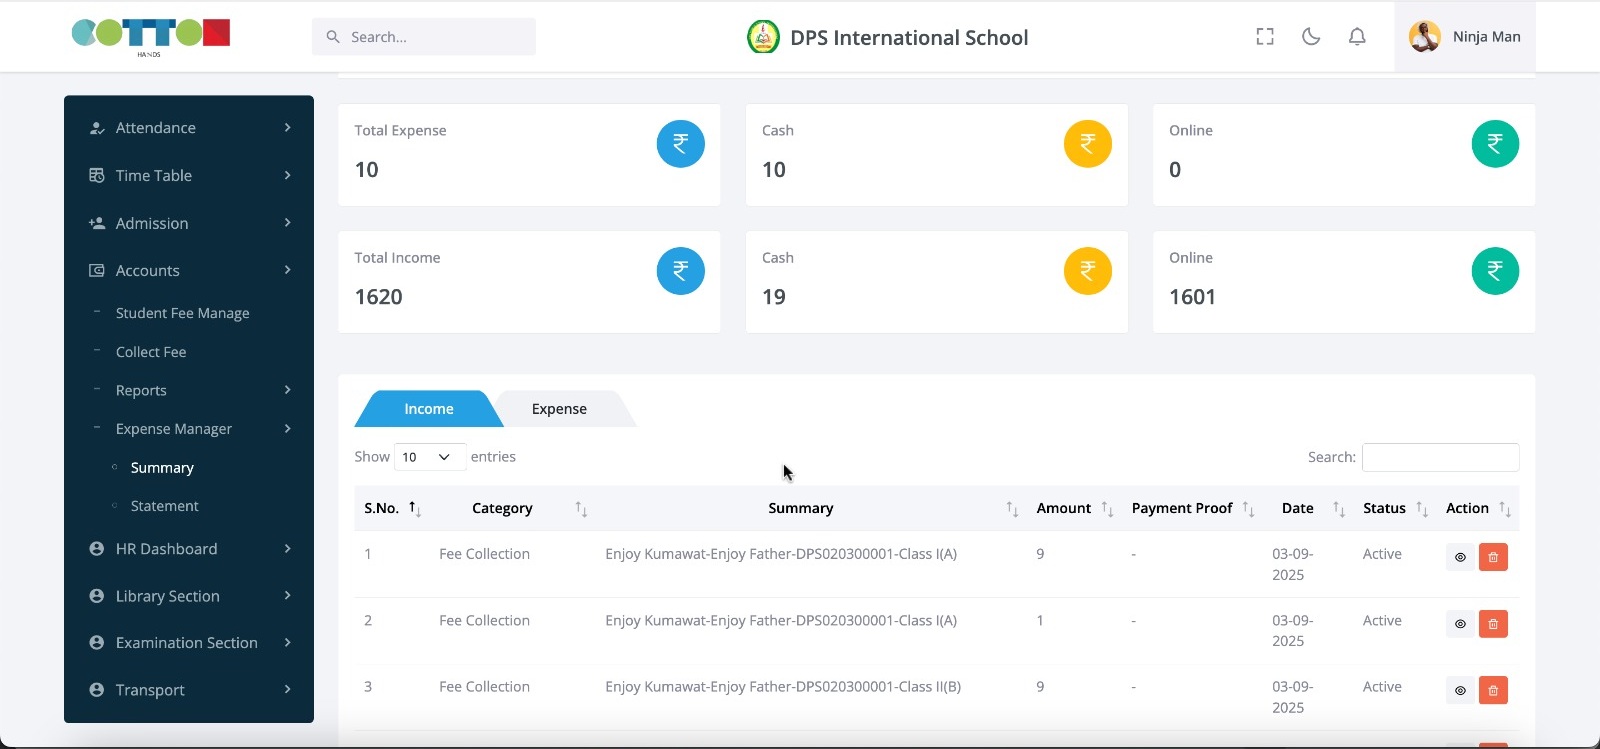
Task: Click the green Online income rupee icon
Action: 1495,271
